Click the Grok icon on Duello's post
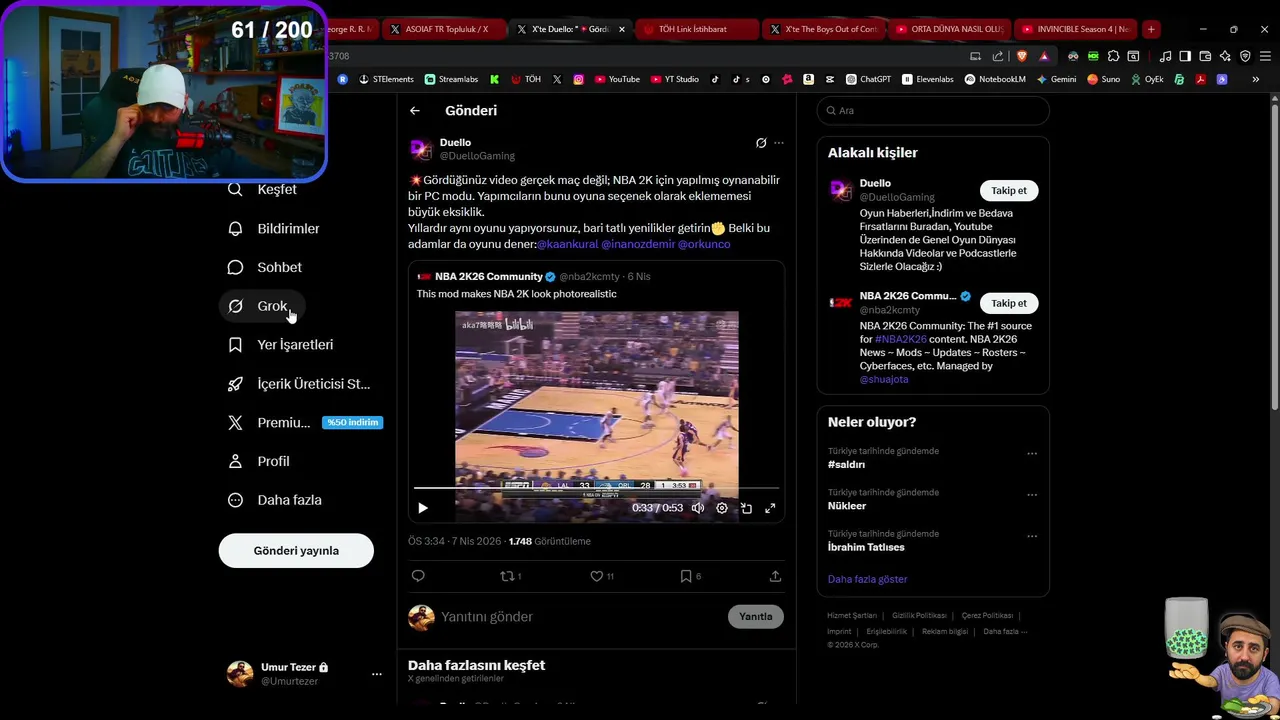Screen dimensions: 1280x720 tap(761, 143)
